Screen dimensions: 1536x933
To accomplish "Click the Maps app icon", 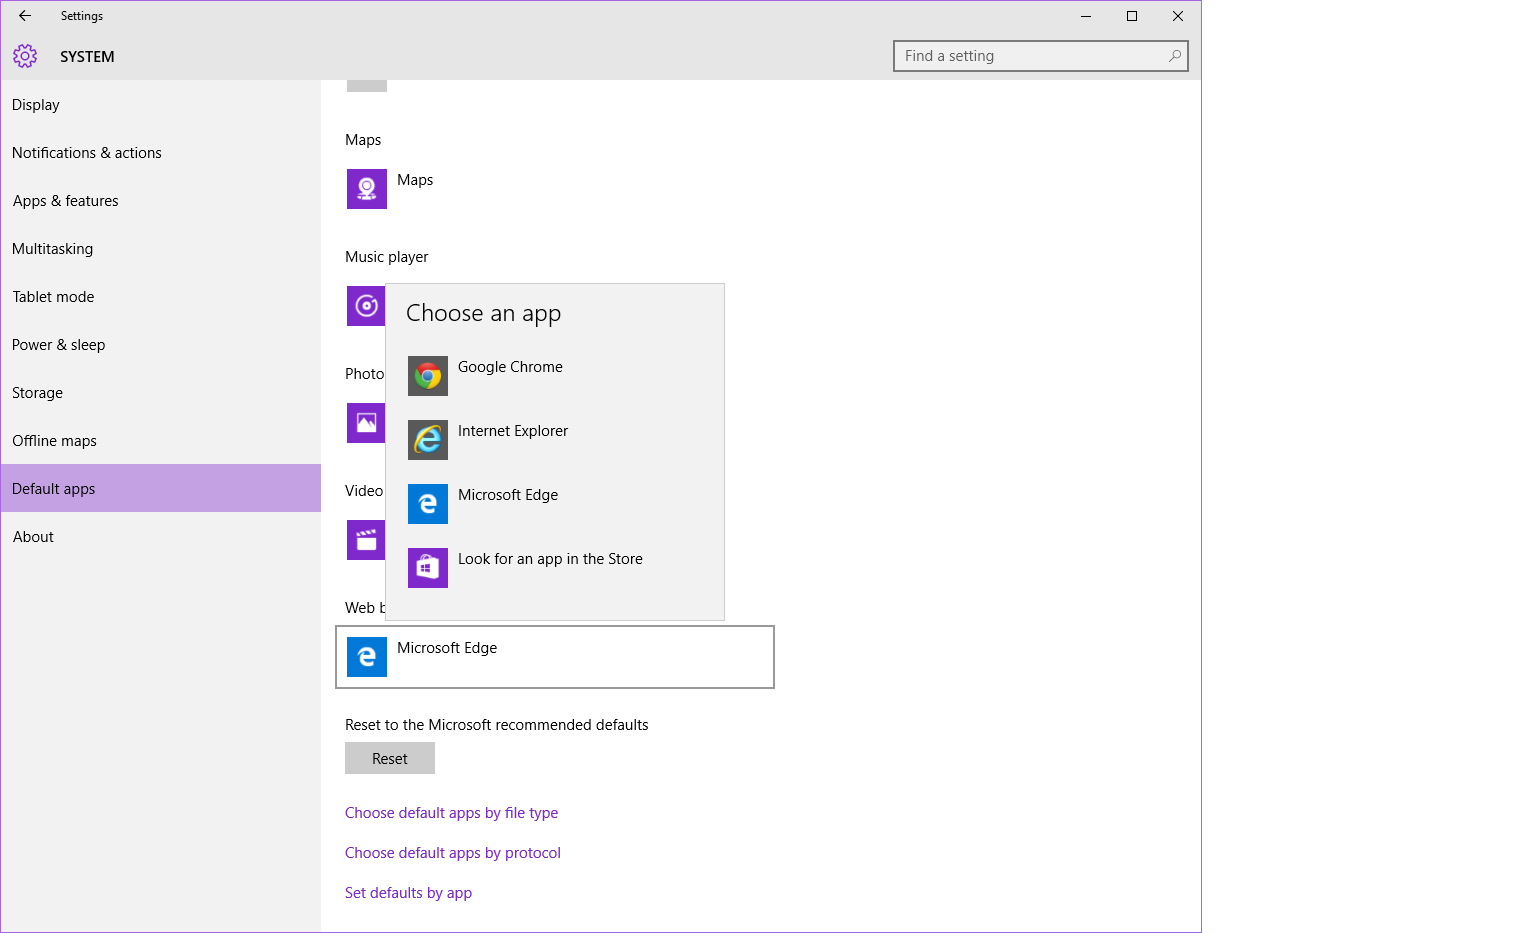I will (367, 189).
